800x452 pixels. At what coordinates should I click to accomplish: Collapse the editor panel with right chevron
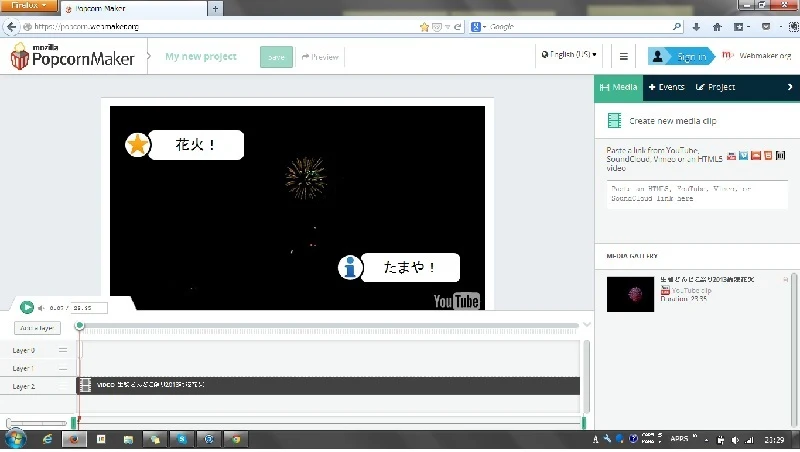coord(790,87)
